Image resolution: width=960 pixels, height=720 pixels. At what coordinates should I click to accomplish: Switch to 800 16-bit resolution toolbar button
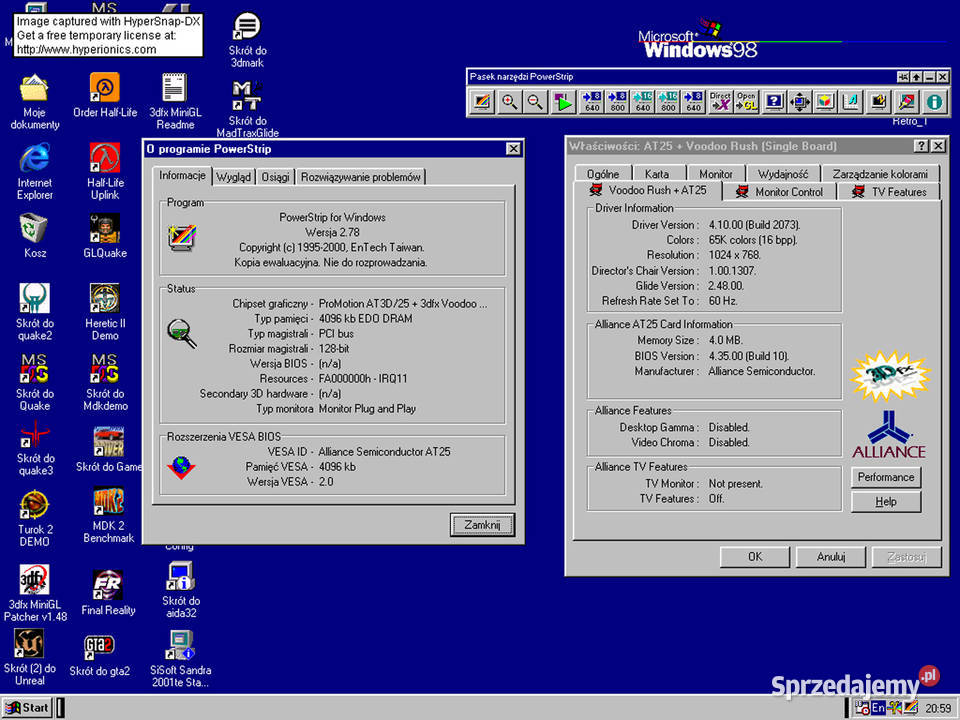(668, 102)
